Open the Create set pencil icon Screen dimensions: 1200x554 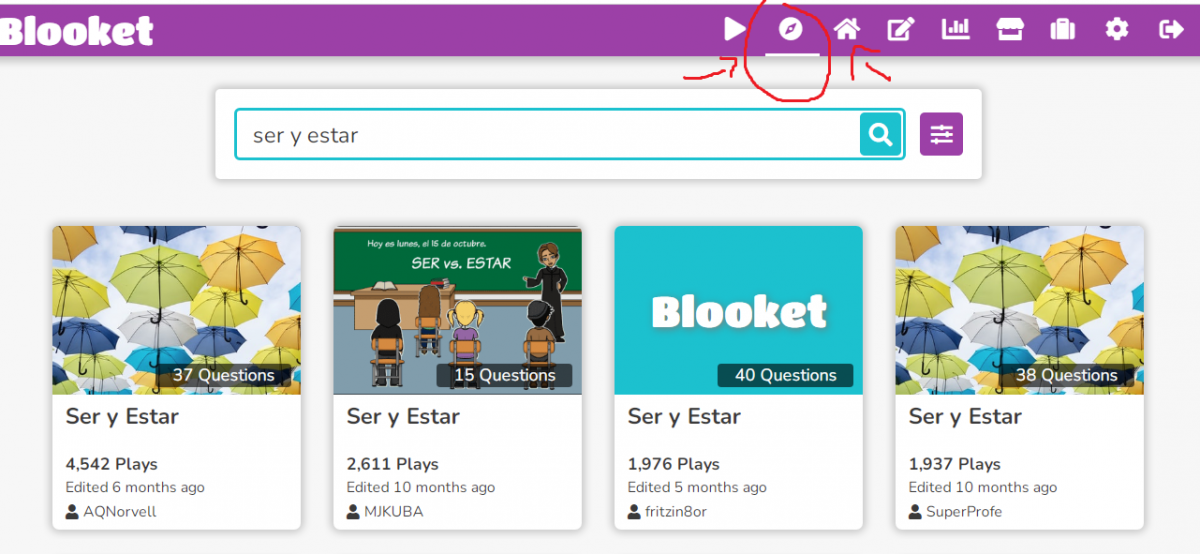click(901, 29)
